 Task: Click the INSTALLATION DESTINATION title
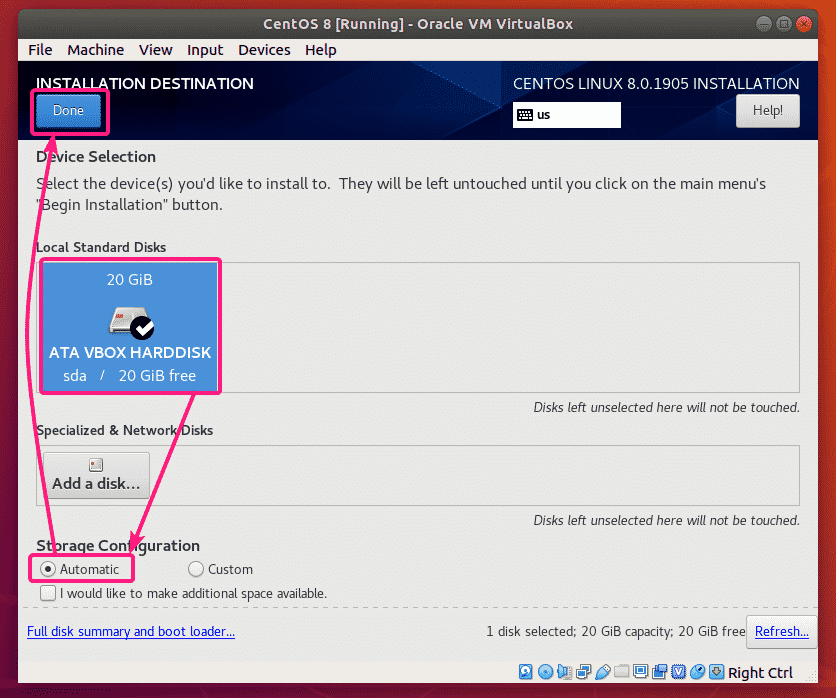(144, 83)
